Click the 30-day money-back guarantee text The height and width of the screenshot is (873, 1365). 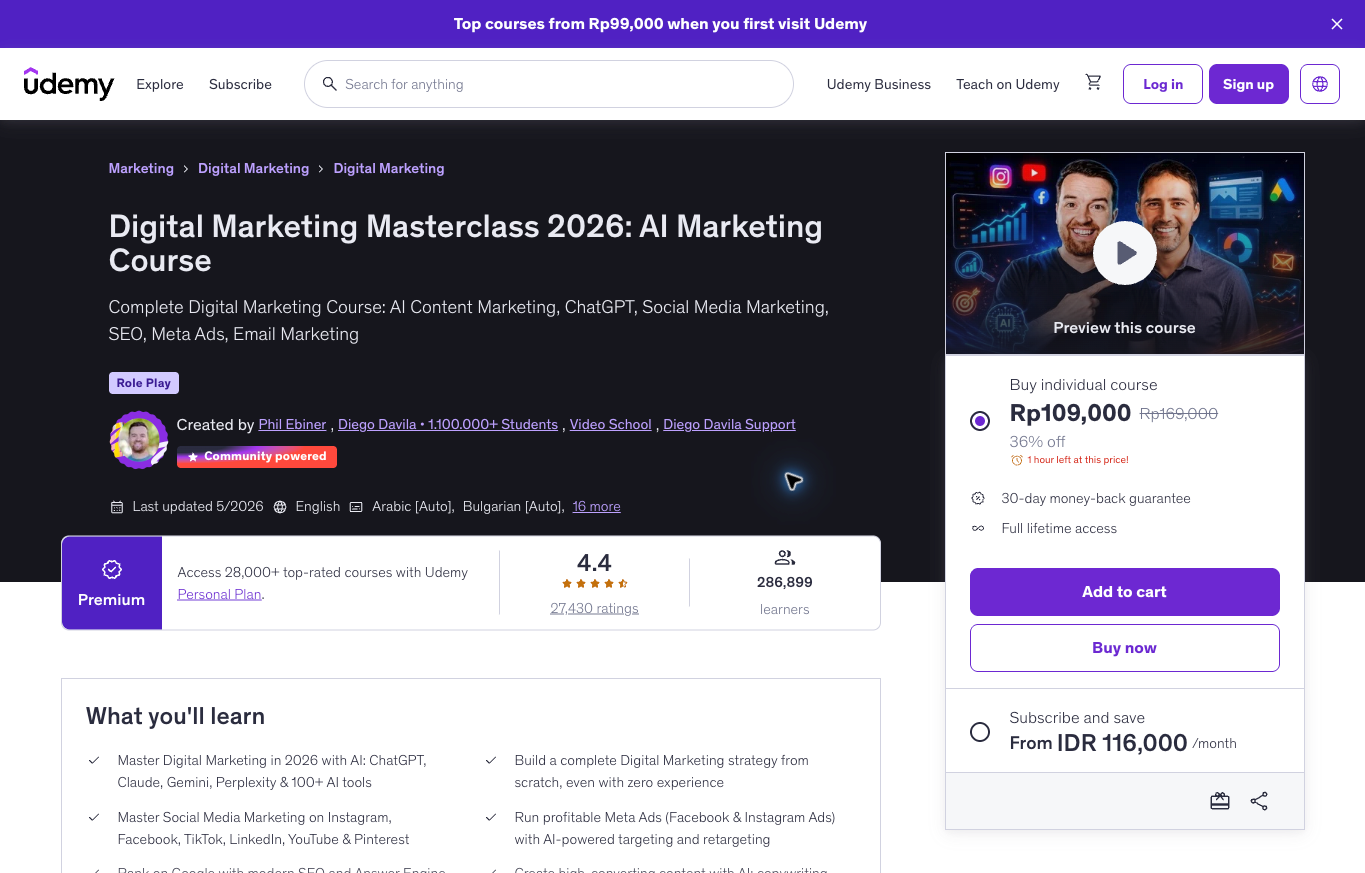coord(1096,498)
